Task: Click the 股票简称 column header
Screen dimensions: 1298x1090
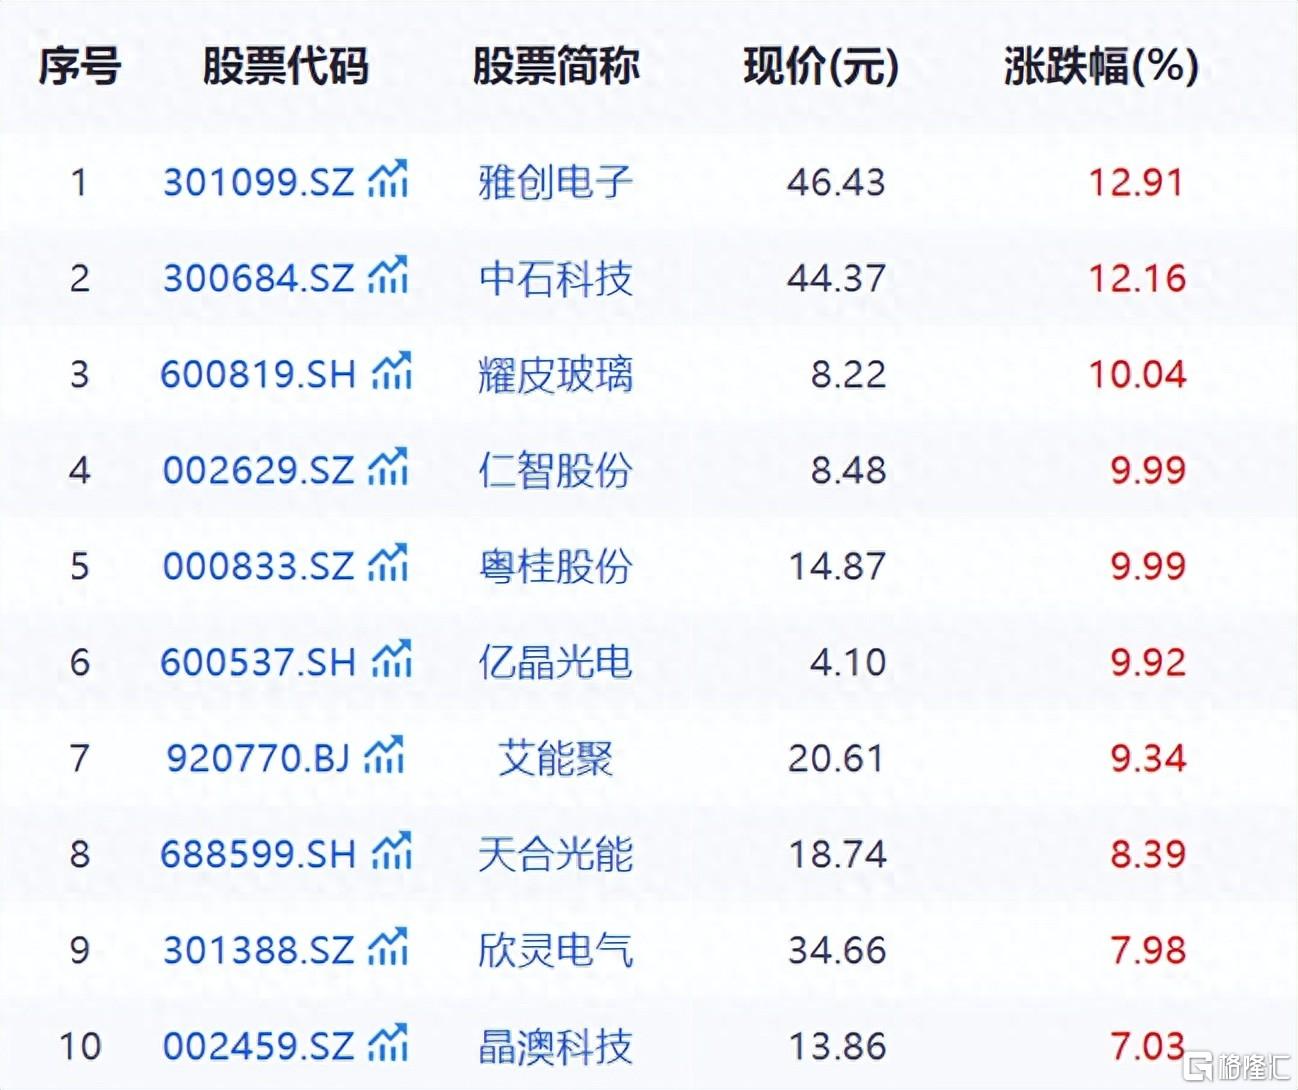Action: pyautogui.click(x=555, y=66)
